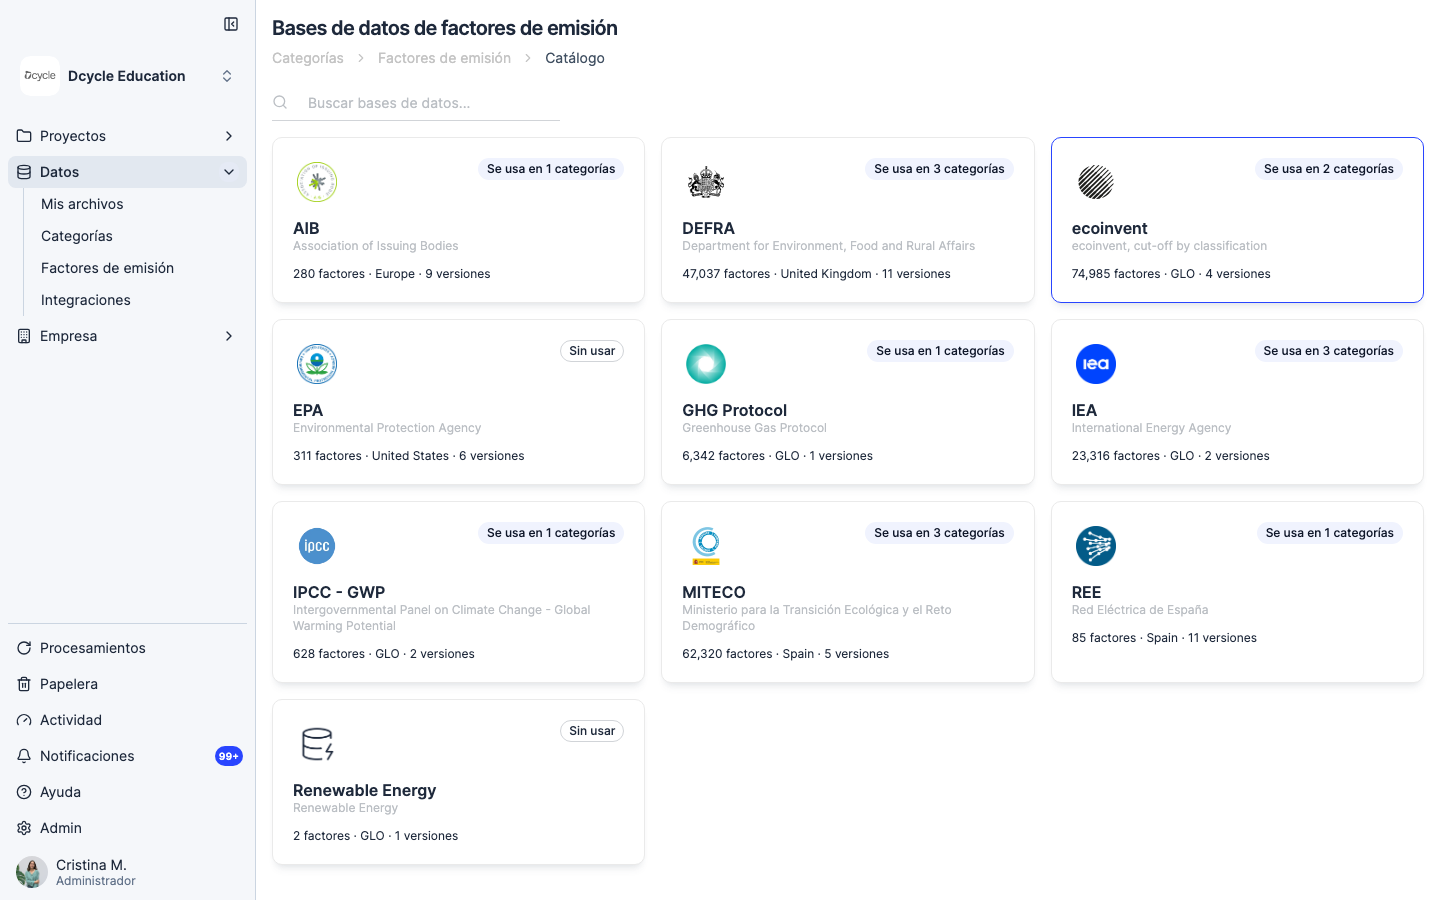Click the Datos database icon

pos(24,172)
